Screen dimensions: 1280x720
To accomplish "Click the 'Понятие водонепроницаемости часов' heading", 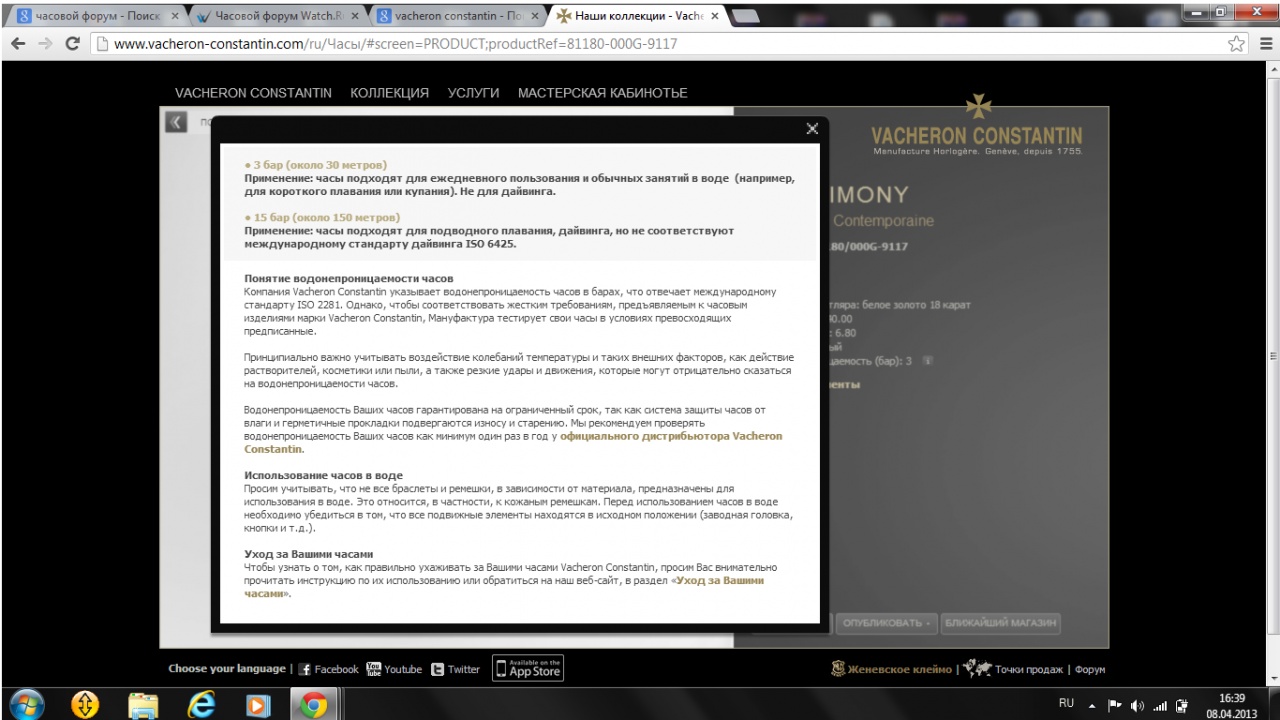I will (349, 278).
